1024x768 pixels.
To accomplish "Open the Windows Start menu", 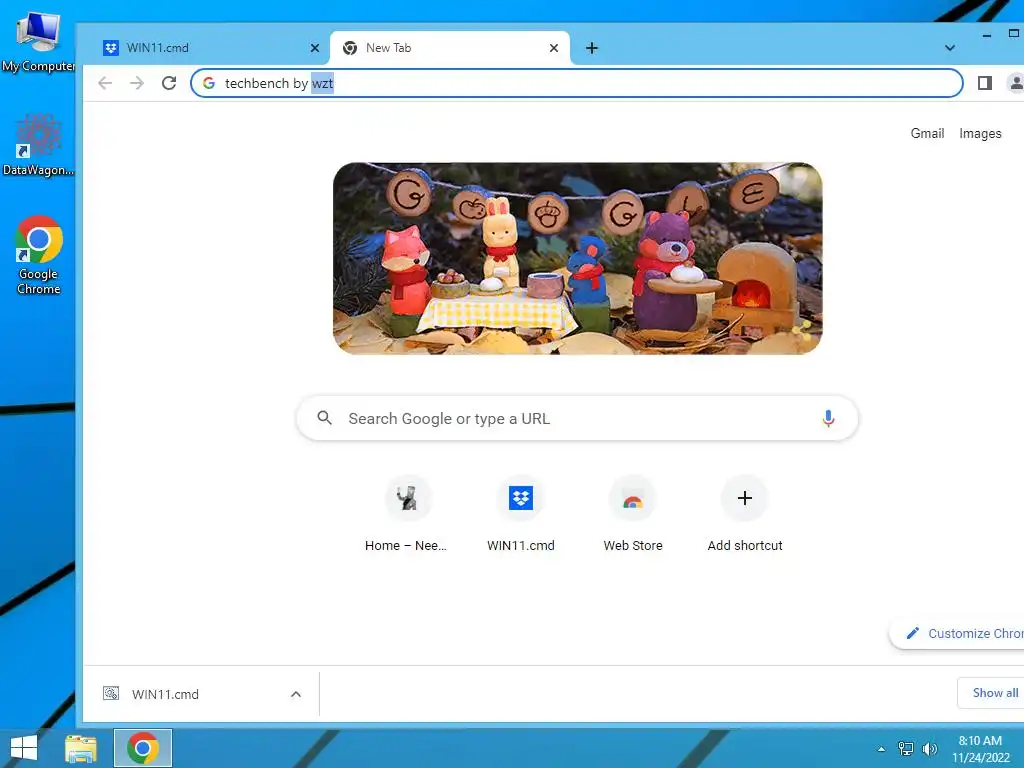I will 24,748.
